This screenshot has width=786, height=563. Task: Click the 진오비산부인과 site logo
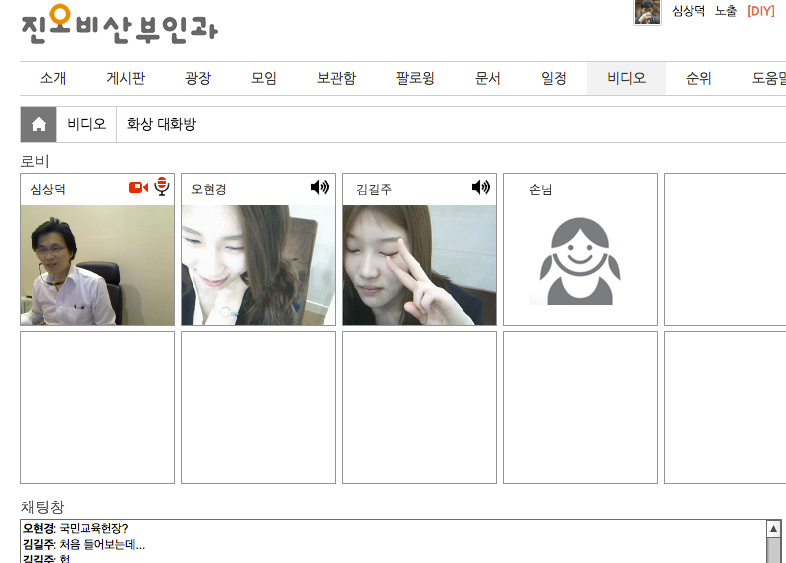pyautogui.click(x=119, y=24)
